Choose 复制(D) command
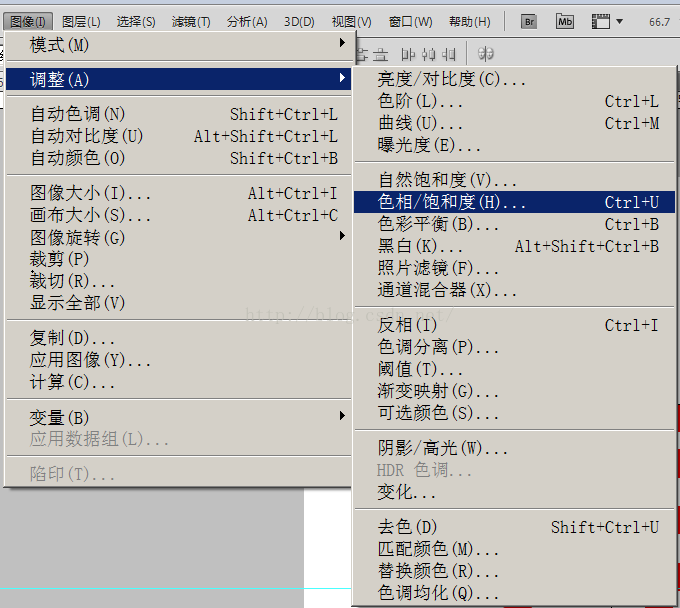The height and width of the screenshot is (608, 680). click(179, 338)
